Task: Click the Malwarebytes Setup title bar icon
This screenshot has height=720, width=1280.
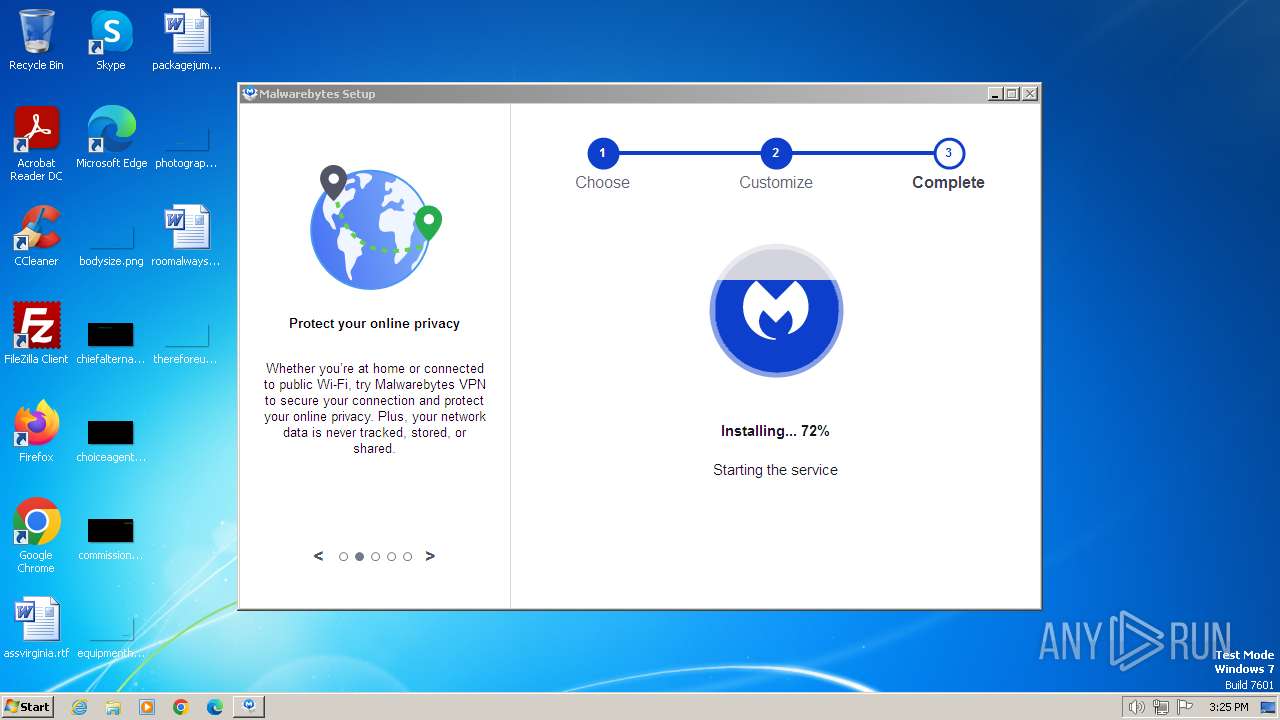Action: [250, 94]
